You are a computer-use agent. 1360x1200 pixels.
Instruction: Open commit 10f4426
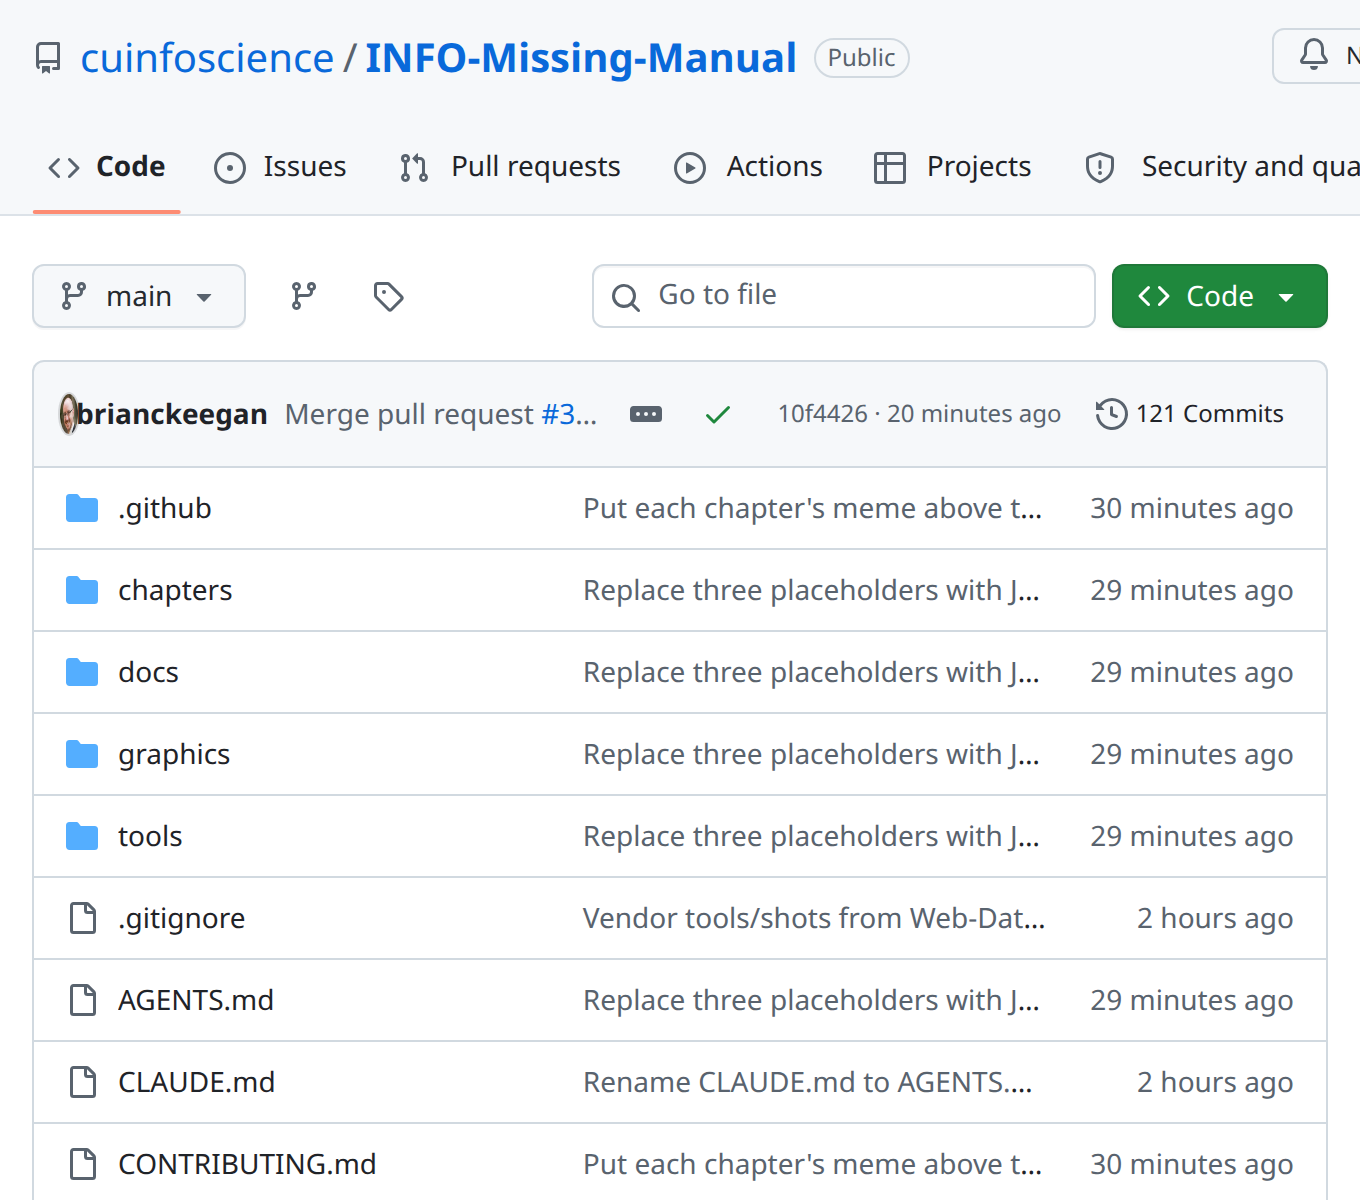point(823,414)
